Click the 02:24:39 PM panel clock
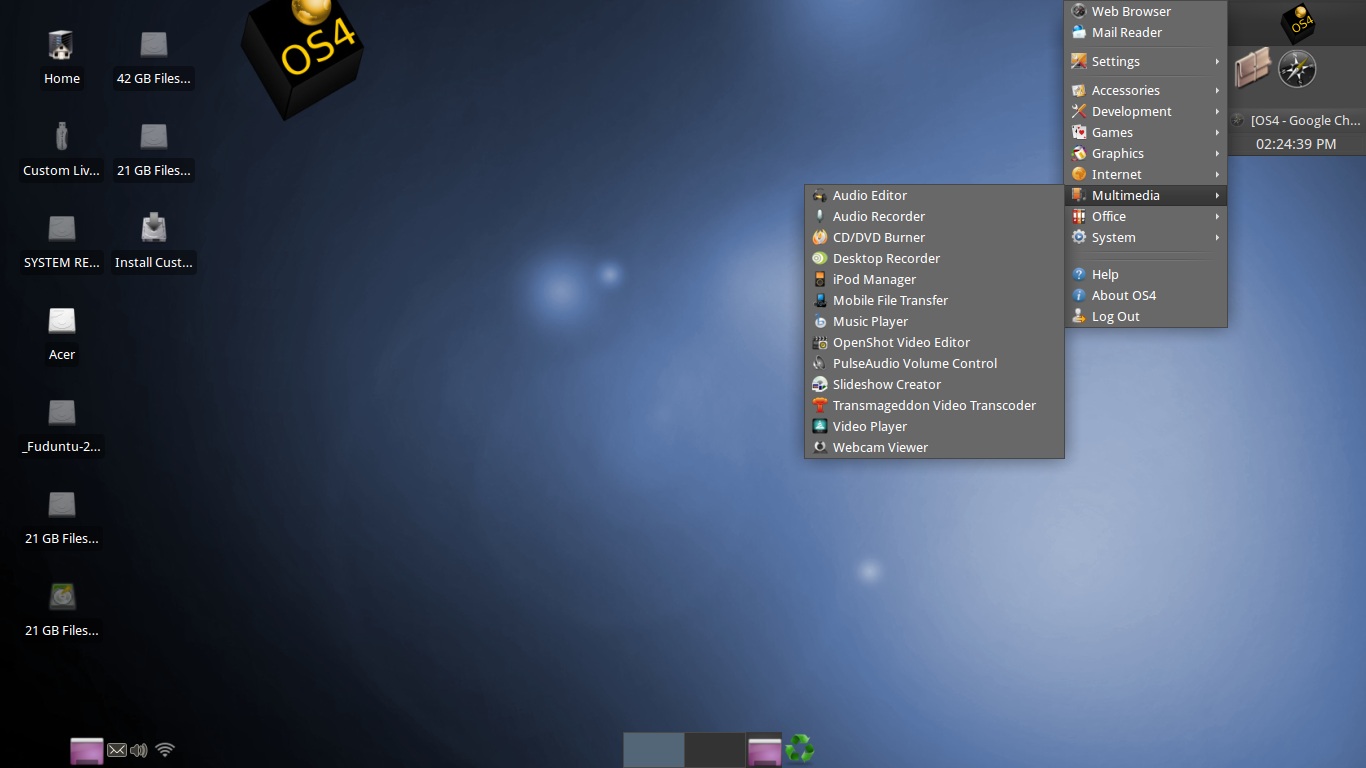The height and width of the screenshot is (768, 1366). (x=1296, y=144)
